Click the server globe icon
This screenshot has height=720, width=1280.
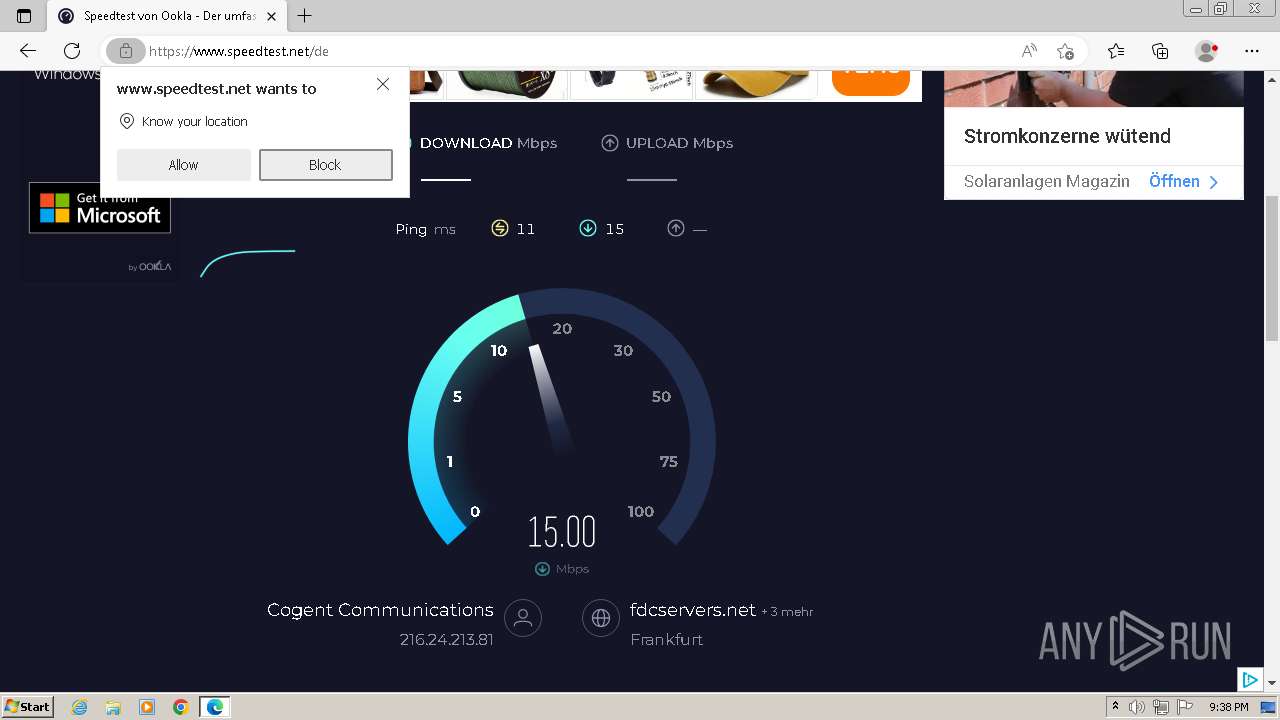click(601, 618)
